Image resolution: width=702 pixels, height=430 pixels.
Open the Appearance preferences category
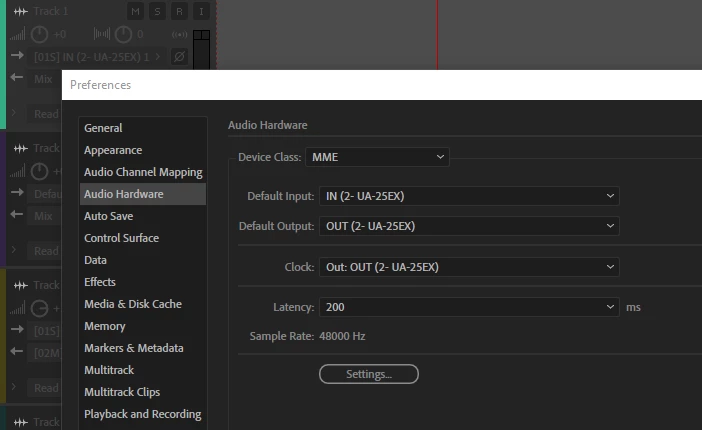tap(143, 150)
